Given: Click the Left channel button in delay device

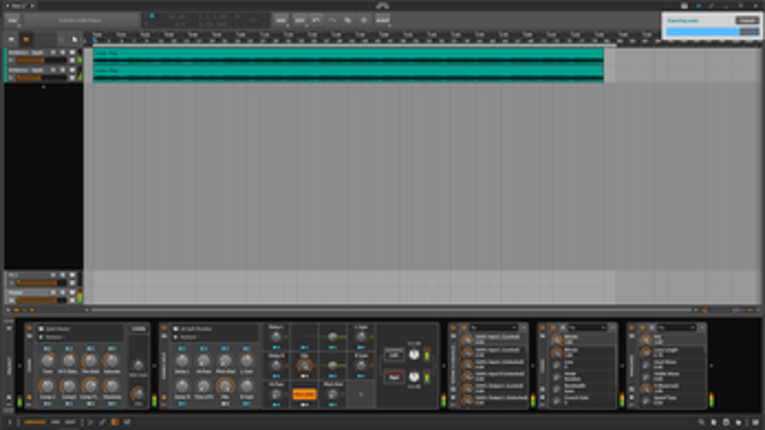Looking at the screenshot, I should [393, 355].
